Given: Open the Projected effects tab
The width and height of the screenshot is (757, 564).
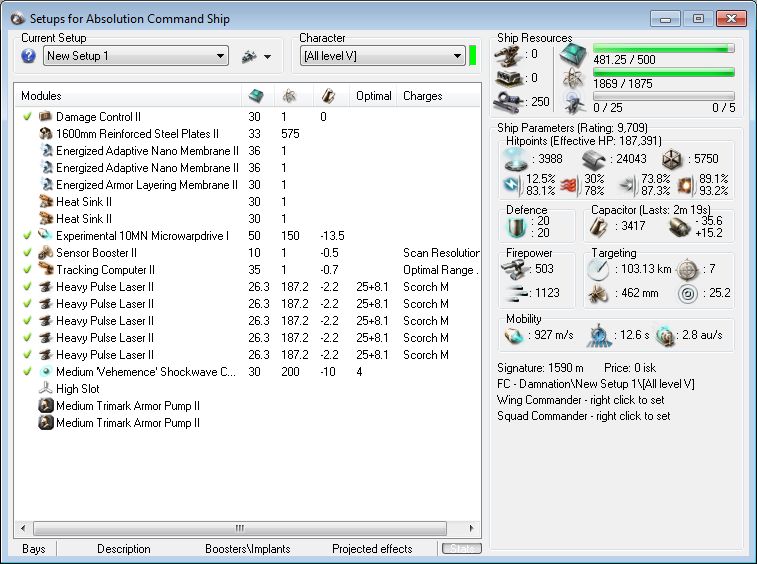Looking at the screenshot, I should (372, 549).
